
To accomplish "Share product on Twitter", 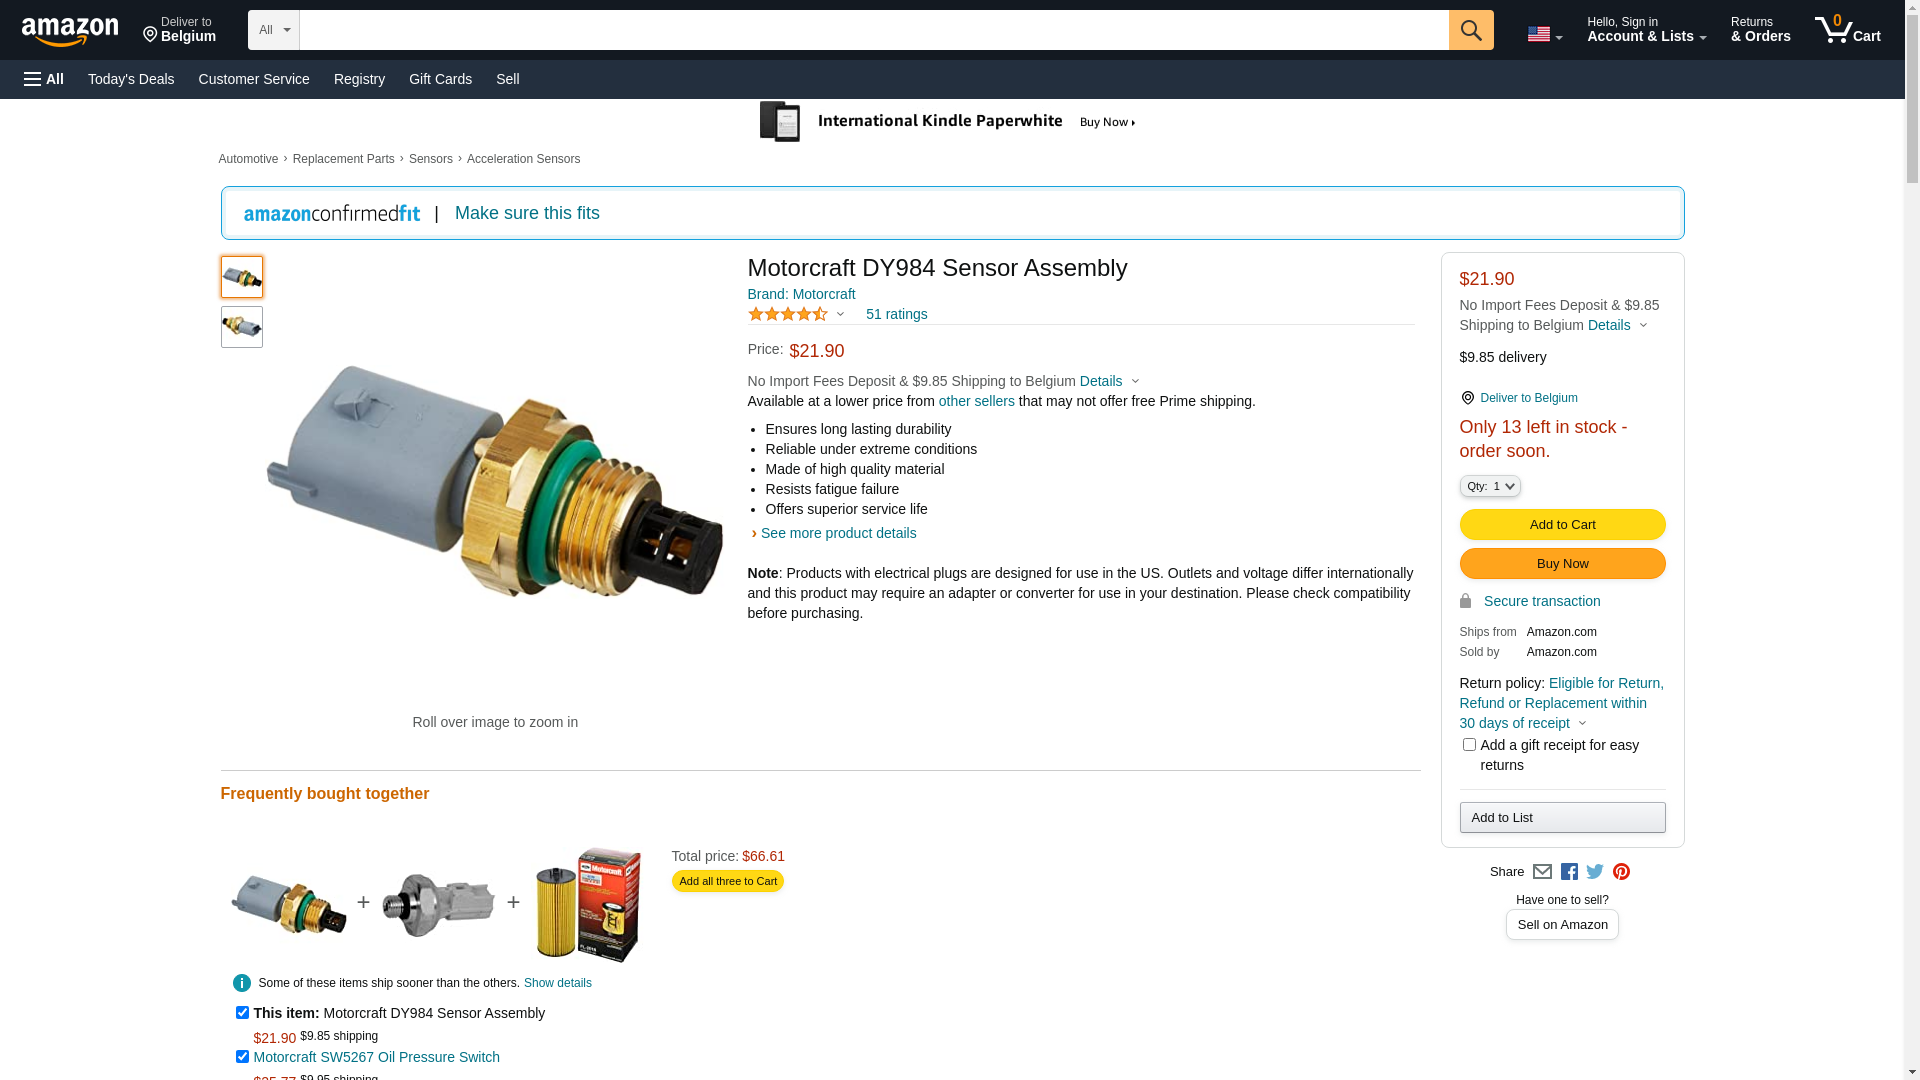I will 1595,872.
